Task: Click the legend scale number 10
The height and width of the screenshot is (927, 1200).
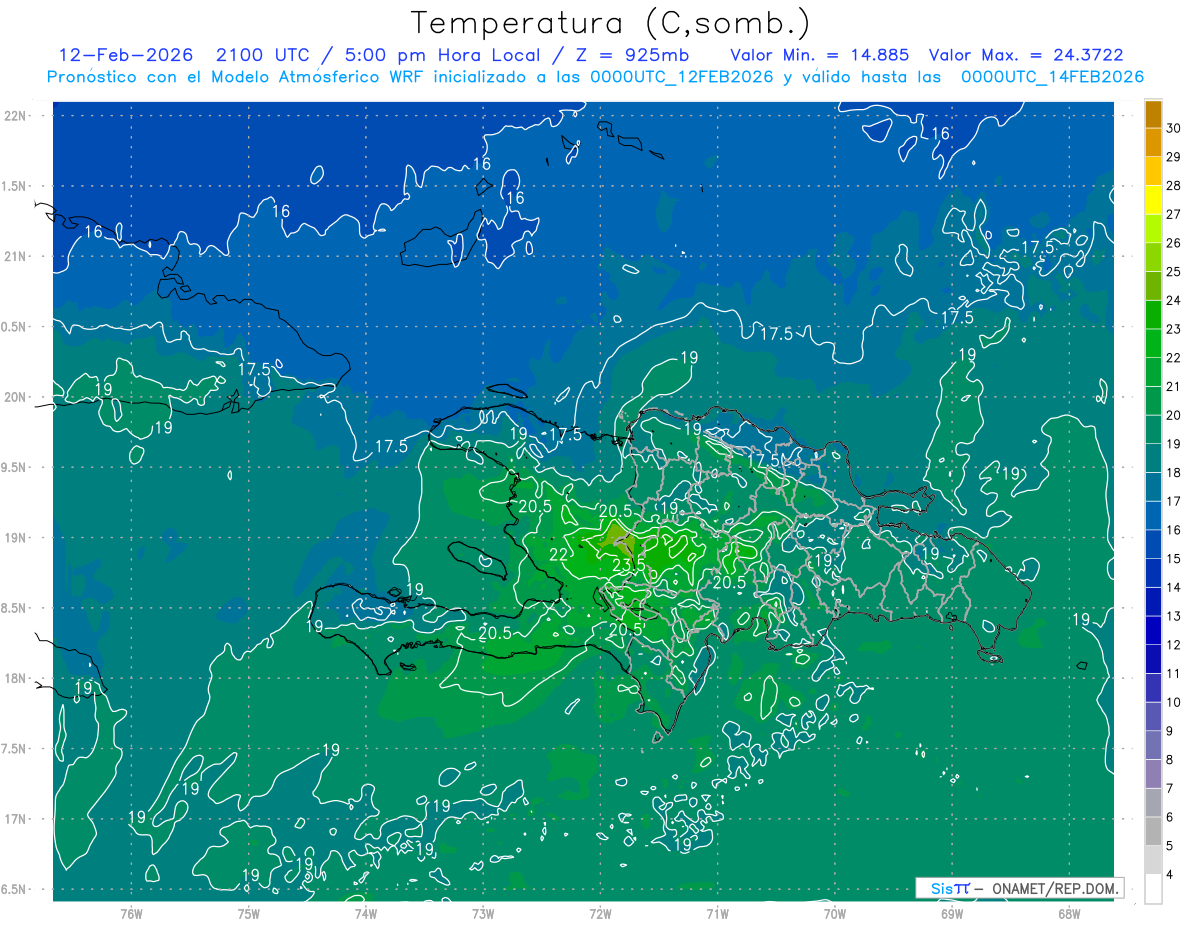Action: pos(1174,702)
